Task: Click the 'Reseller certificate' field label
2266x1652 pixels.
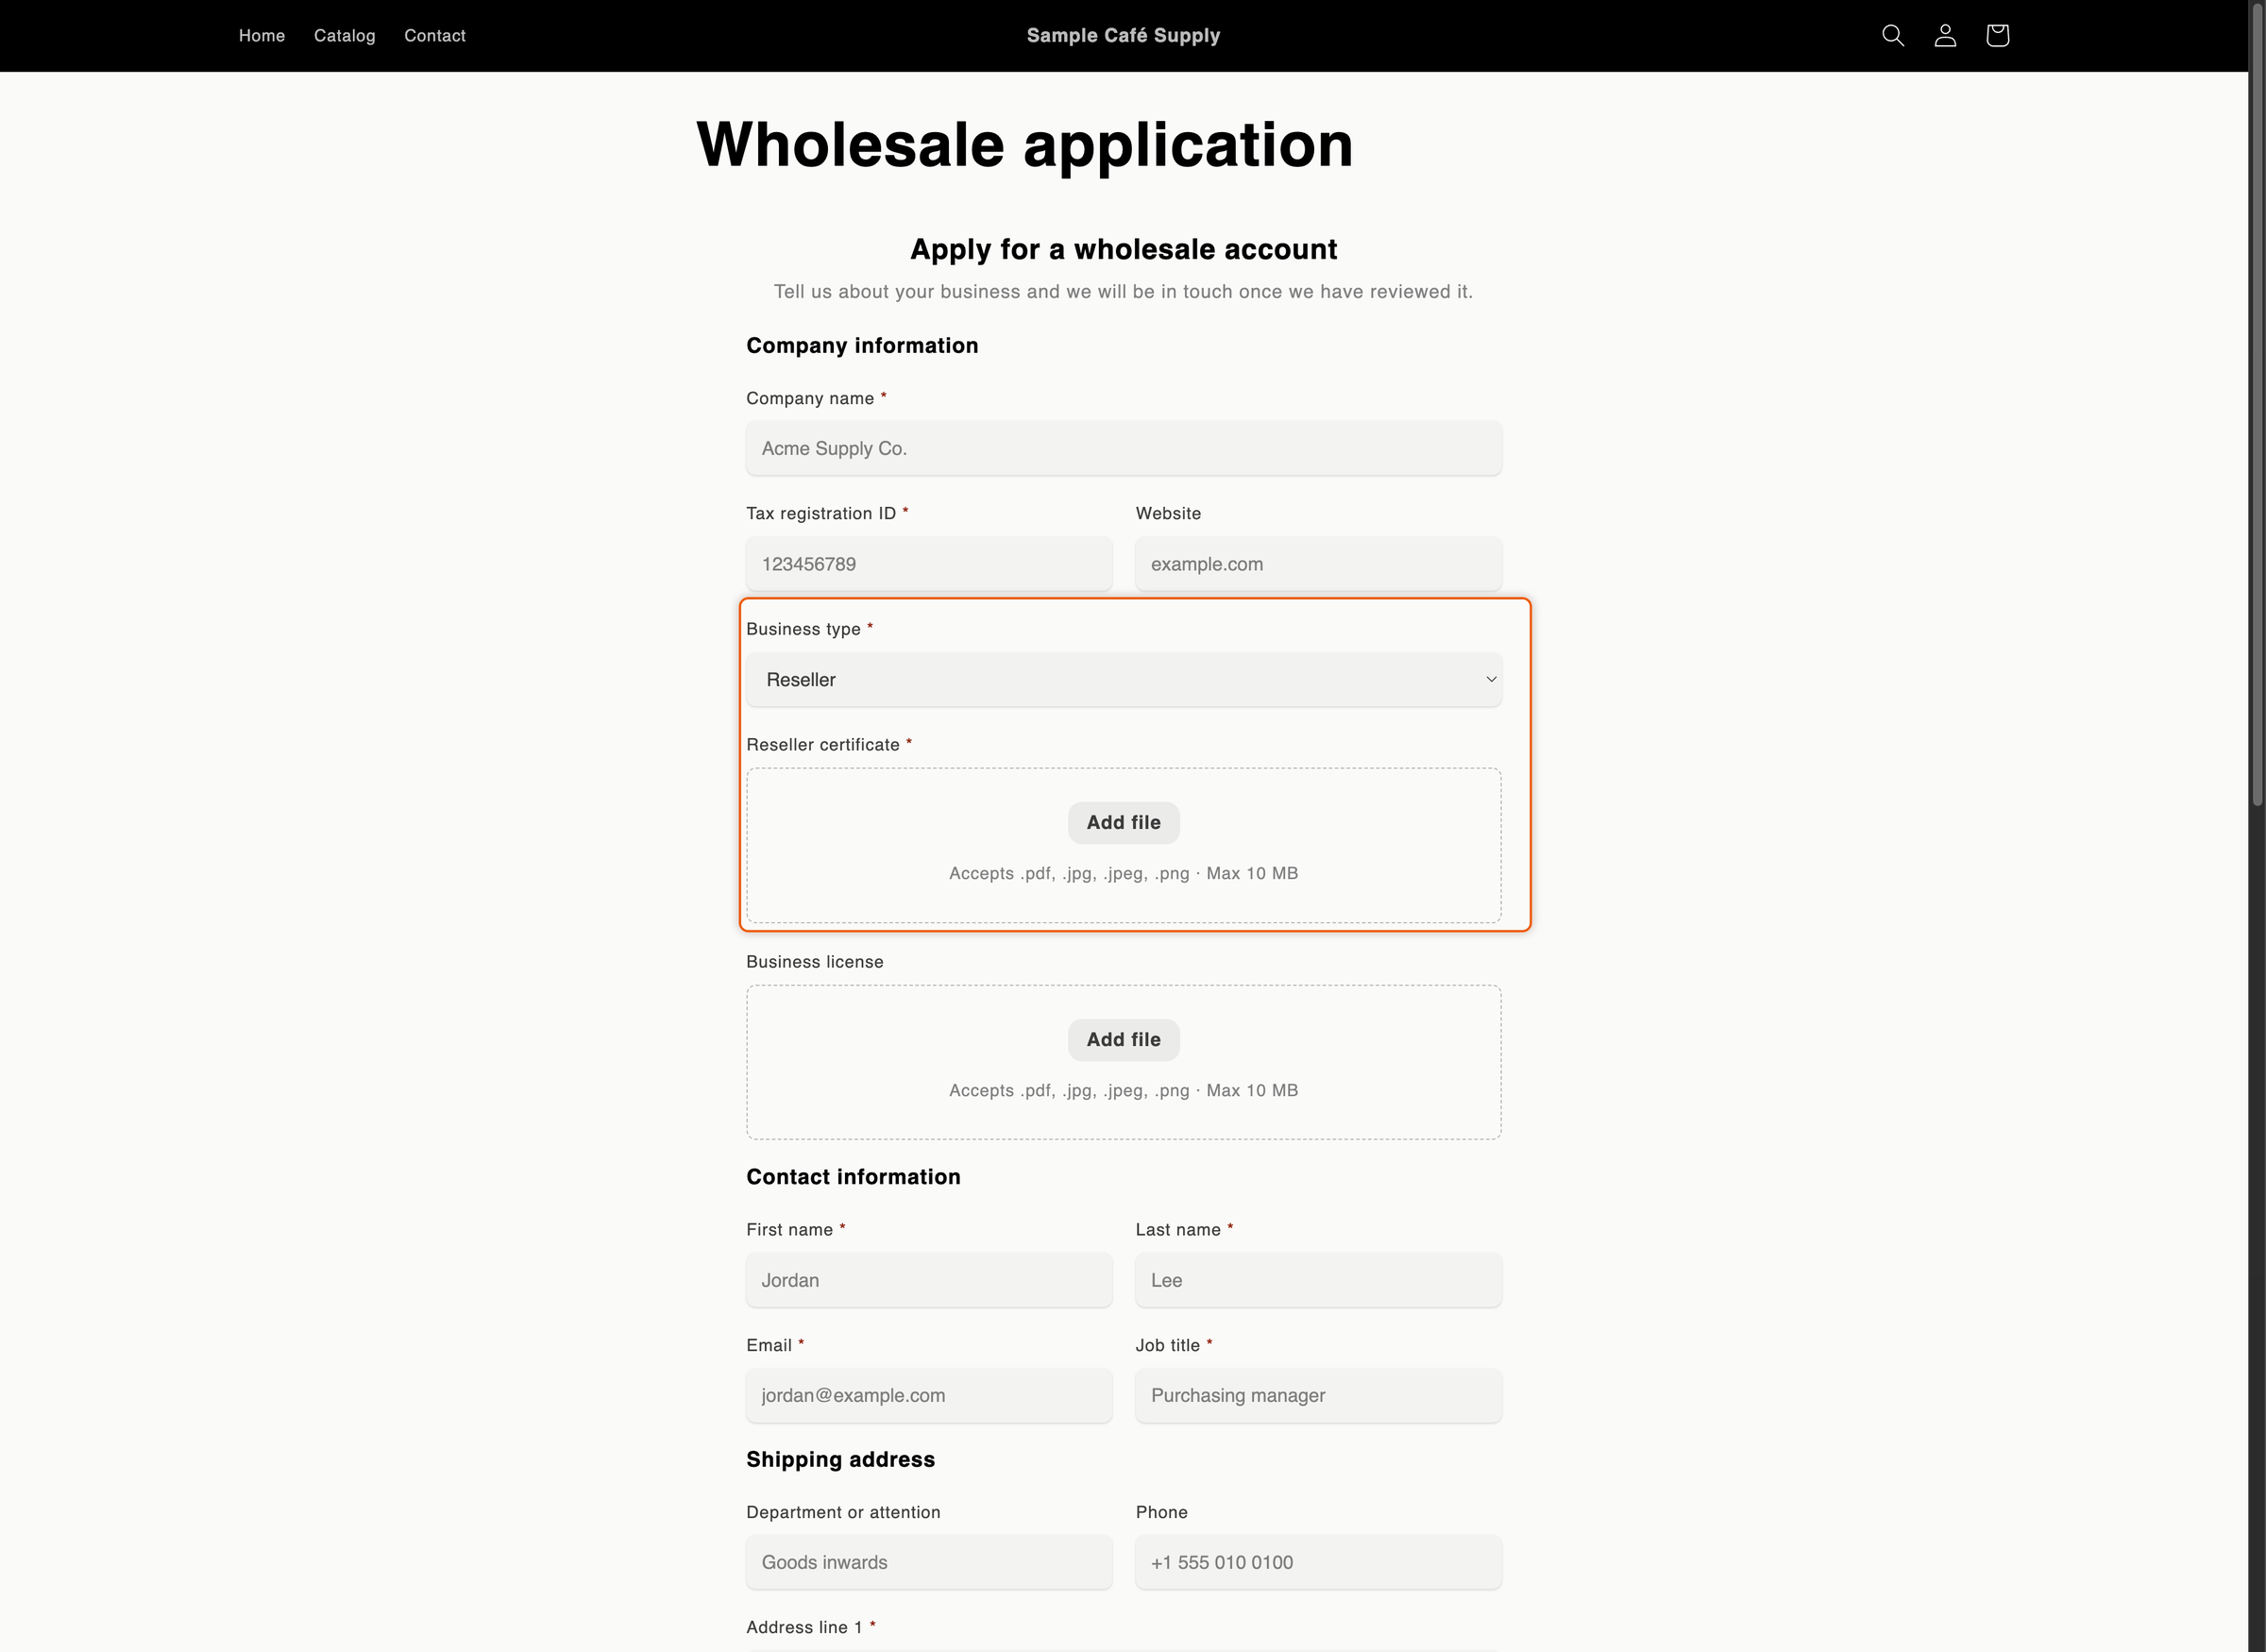Action: click(x=822, y=745)
